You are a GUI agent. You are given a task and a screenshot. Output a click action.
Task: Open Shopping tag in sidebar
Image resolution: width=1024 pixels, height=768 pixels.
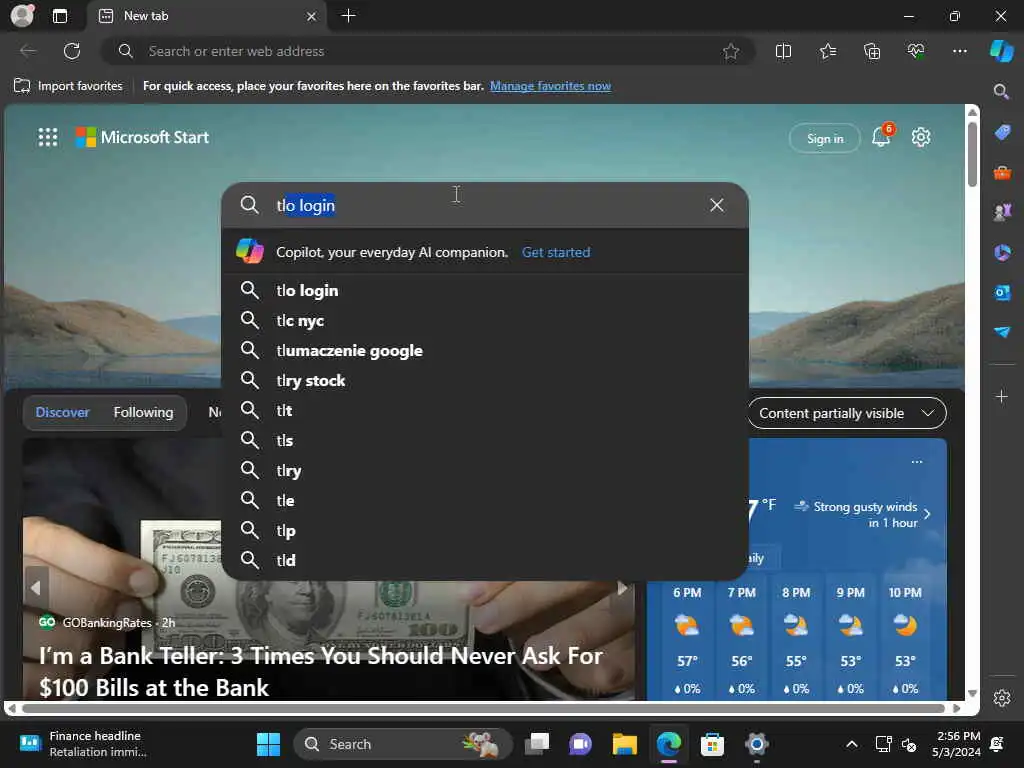1002,133
